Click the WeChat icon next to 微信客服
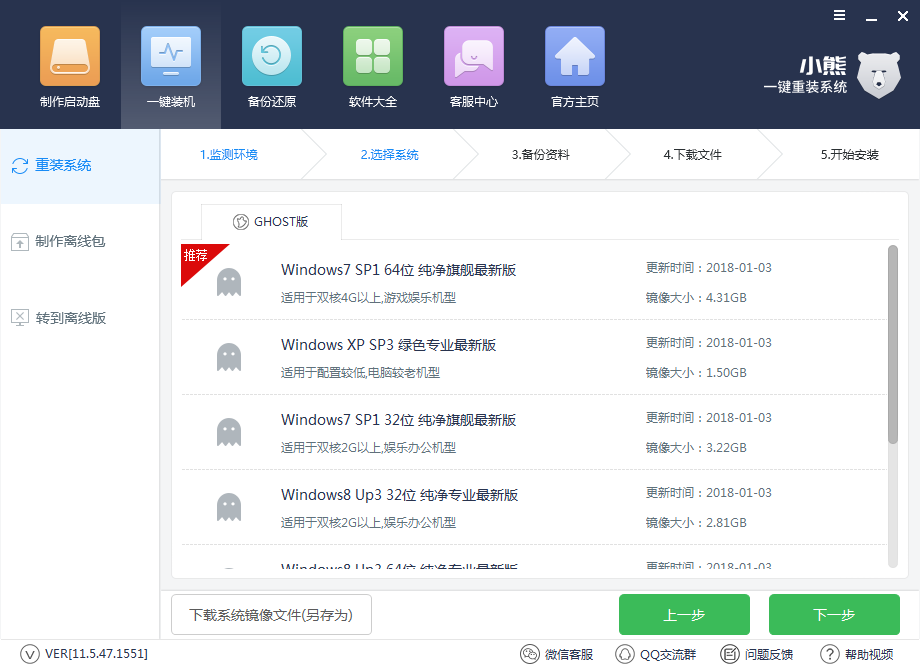 pos(530,654)
